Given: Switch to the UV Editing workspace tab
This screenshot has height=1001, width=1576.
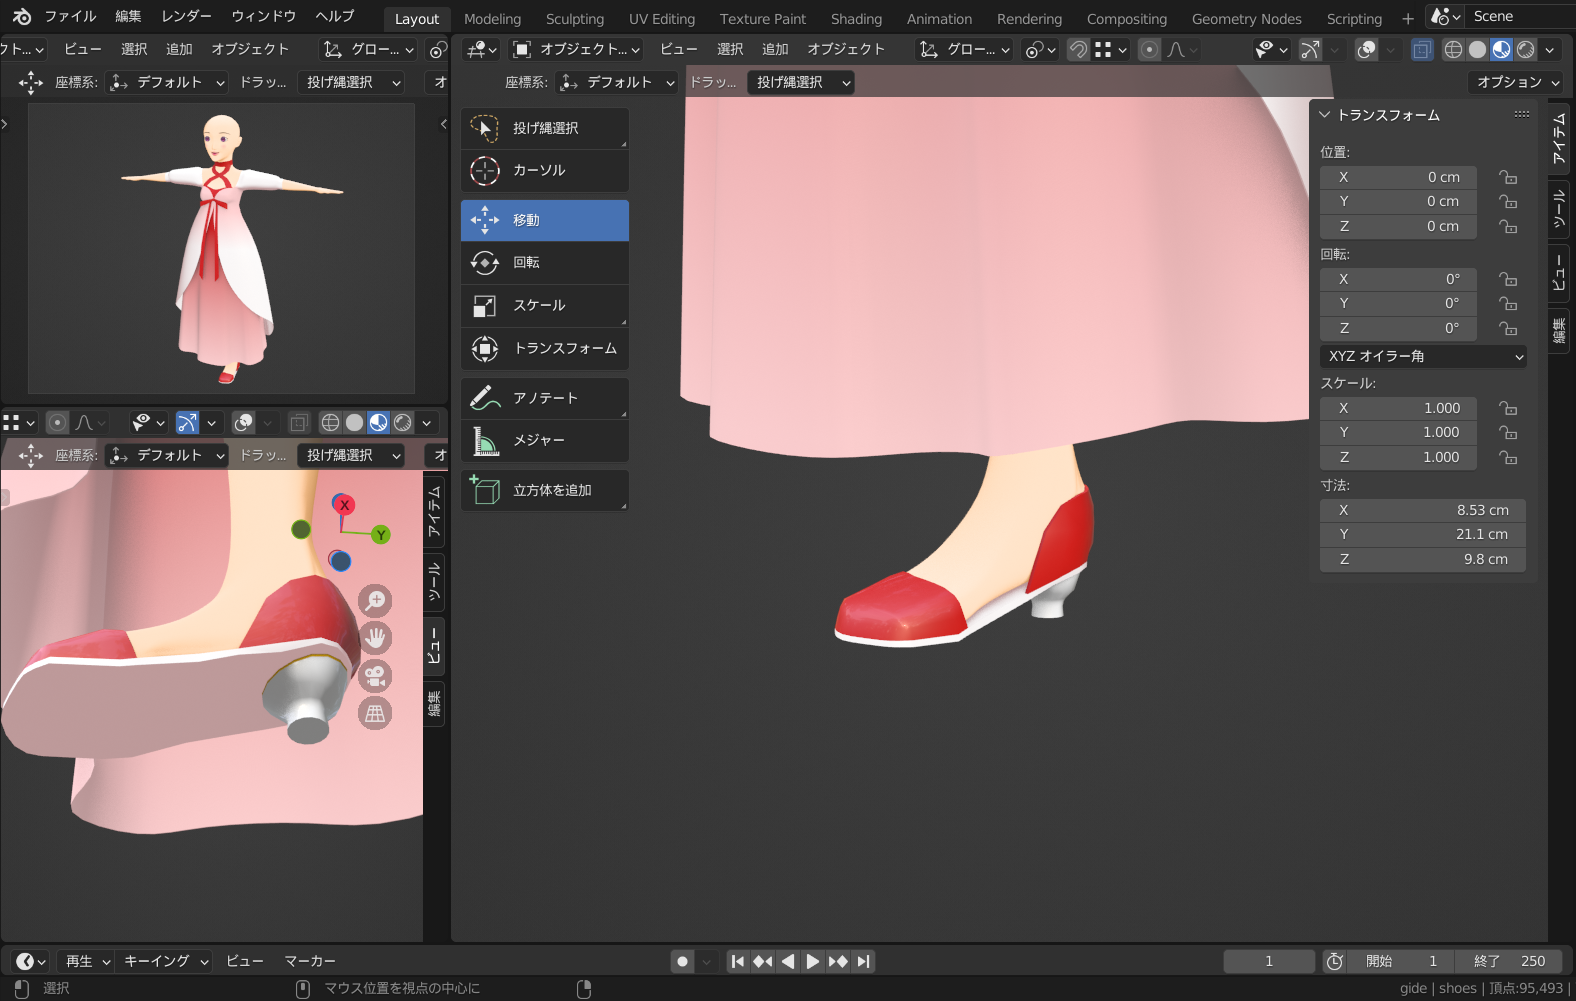Looking at the screenshot, I should (661, 19).
